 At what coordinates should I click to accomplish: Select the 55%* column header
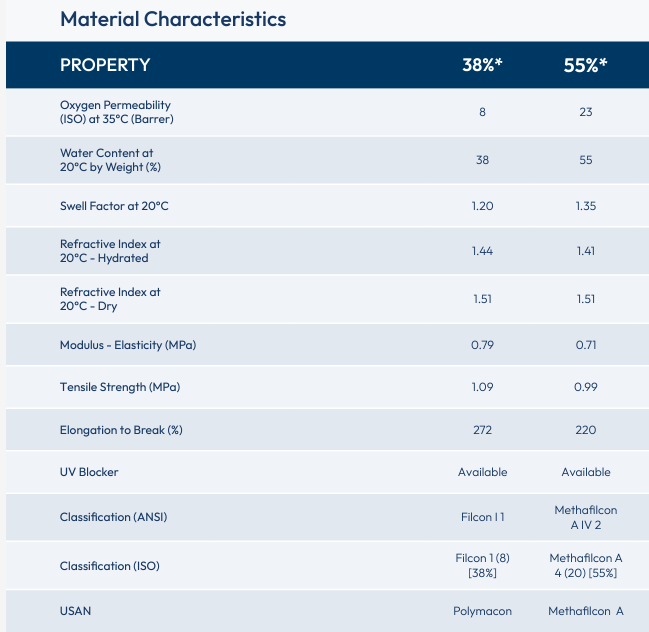pos(585,65)
